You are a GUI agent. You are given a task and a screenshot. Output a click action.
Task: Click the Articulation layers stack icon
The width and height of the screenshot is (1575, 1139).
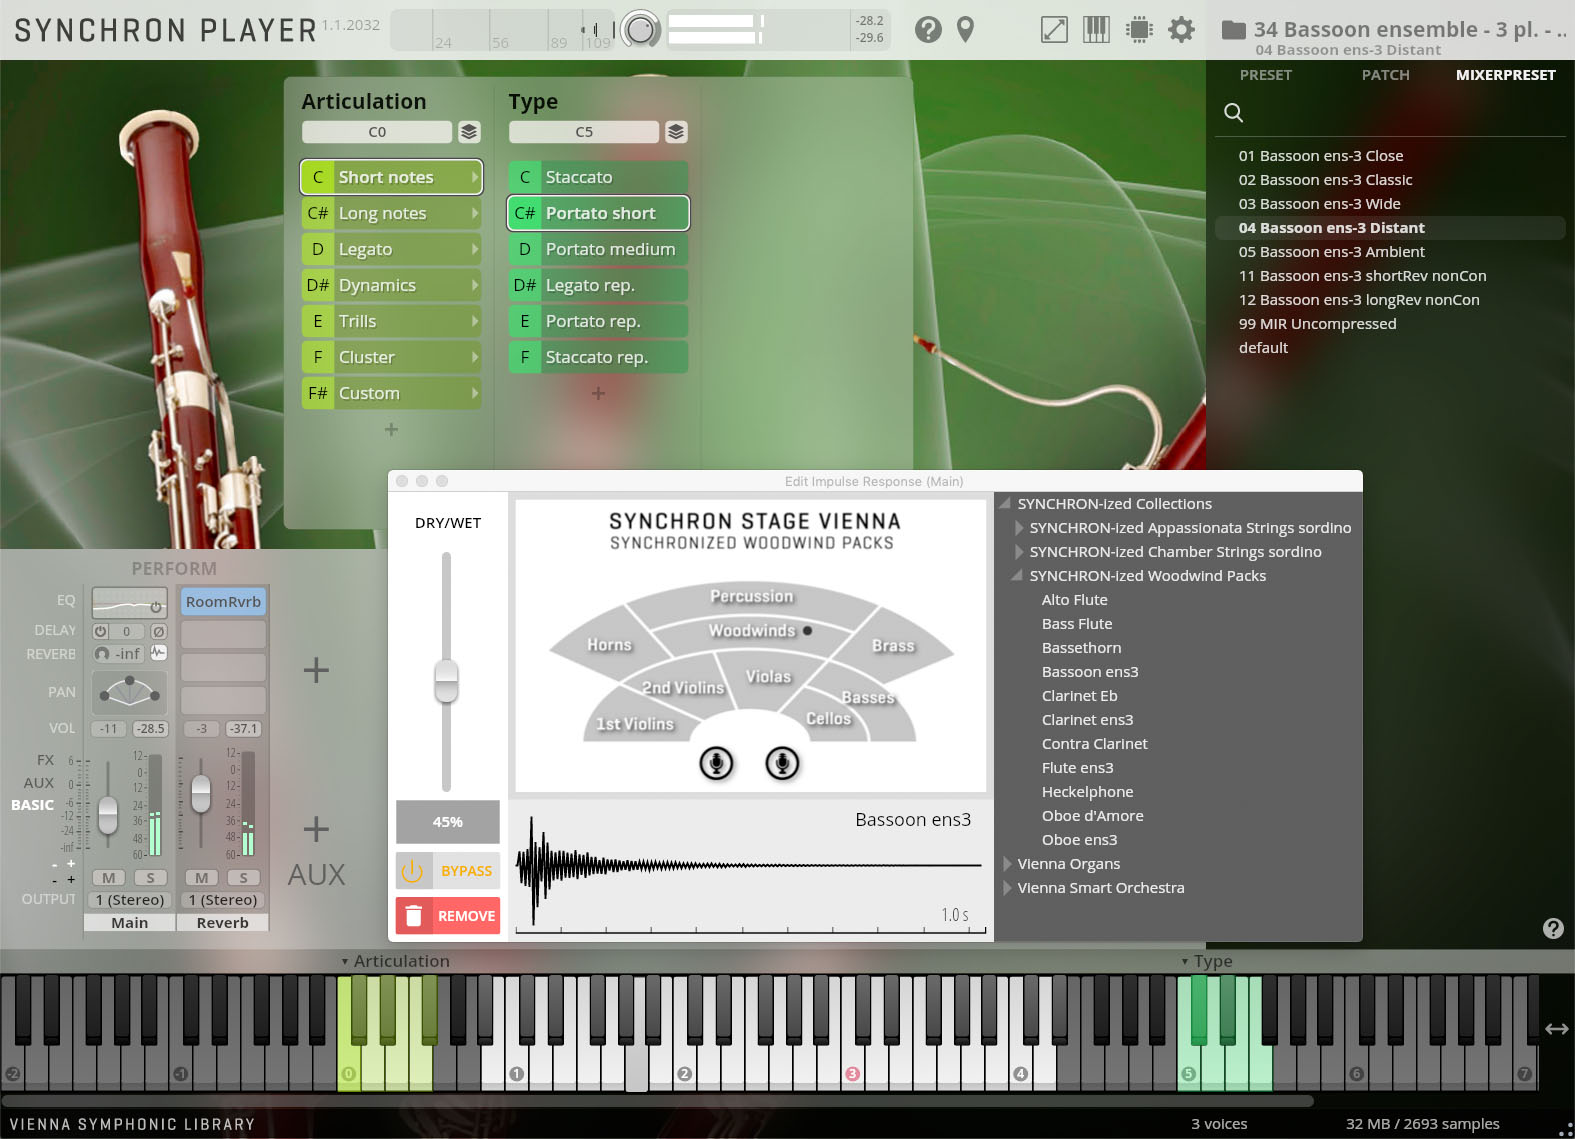click(469, 132)
